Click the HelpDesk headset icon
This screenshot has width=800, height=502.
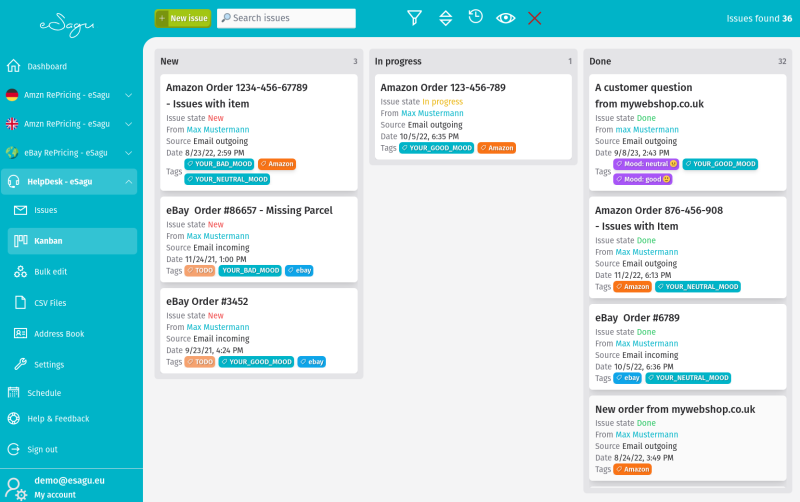tap(14, 182)
